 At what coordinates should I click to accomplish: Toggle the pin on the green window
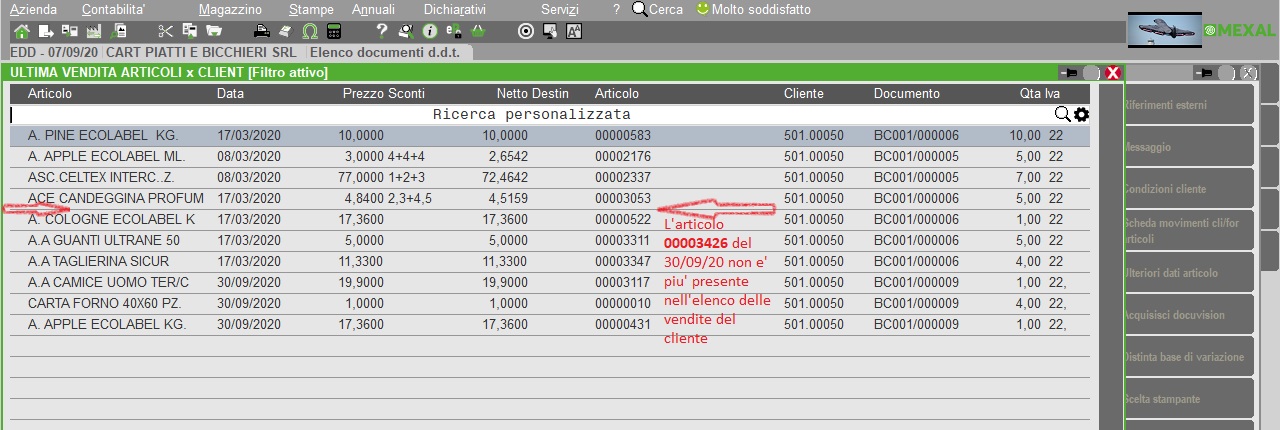coord(1069,73)
